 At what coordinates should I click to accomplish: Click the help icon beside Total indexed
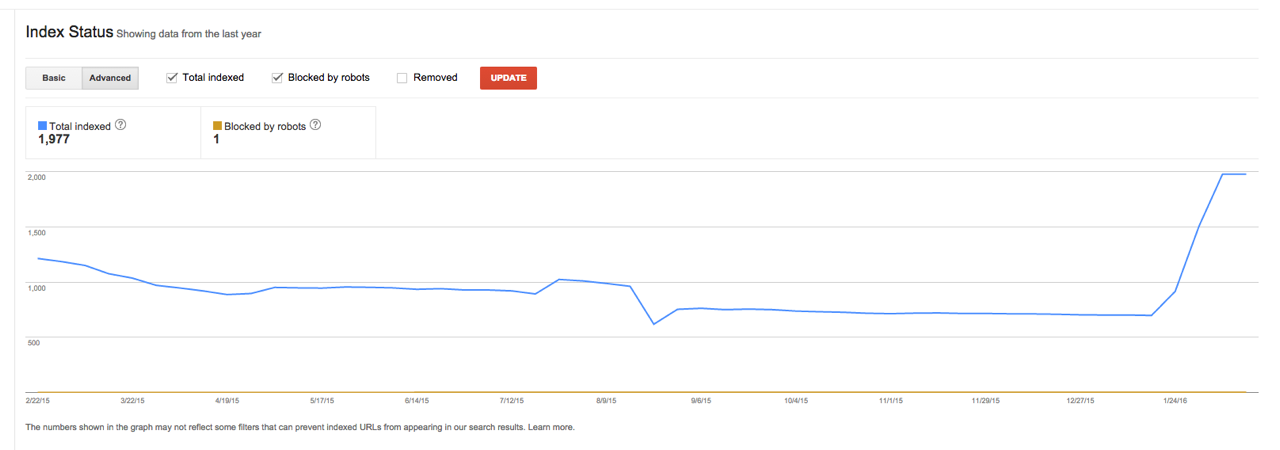[x=121, y=125]
